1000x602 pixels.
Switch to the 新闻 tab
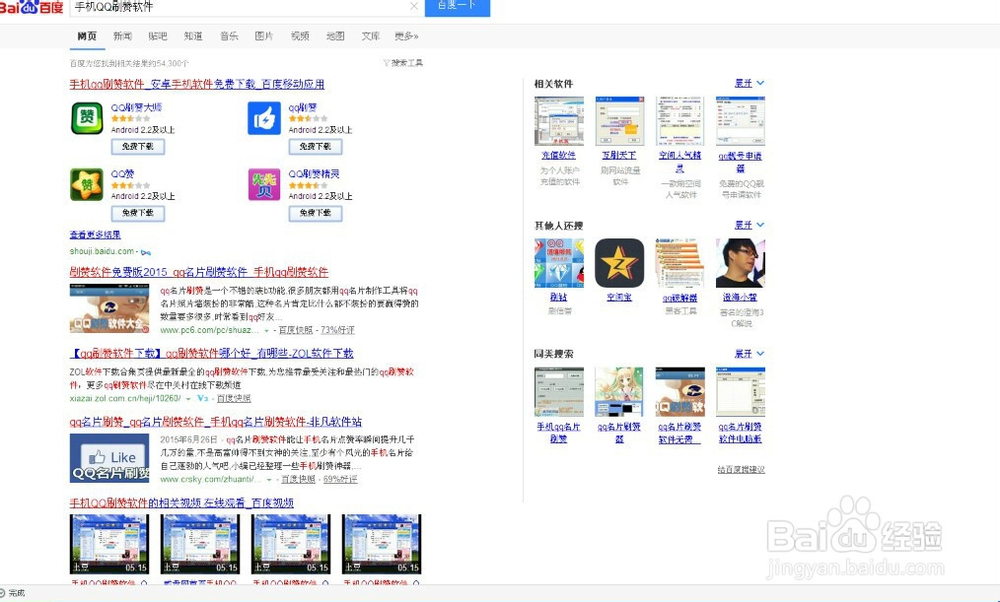click(122, 36)
